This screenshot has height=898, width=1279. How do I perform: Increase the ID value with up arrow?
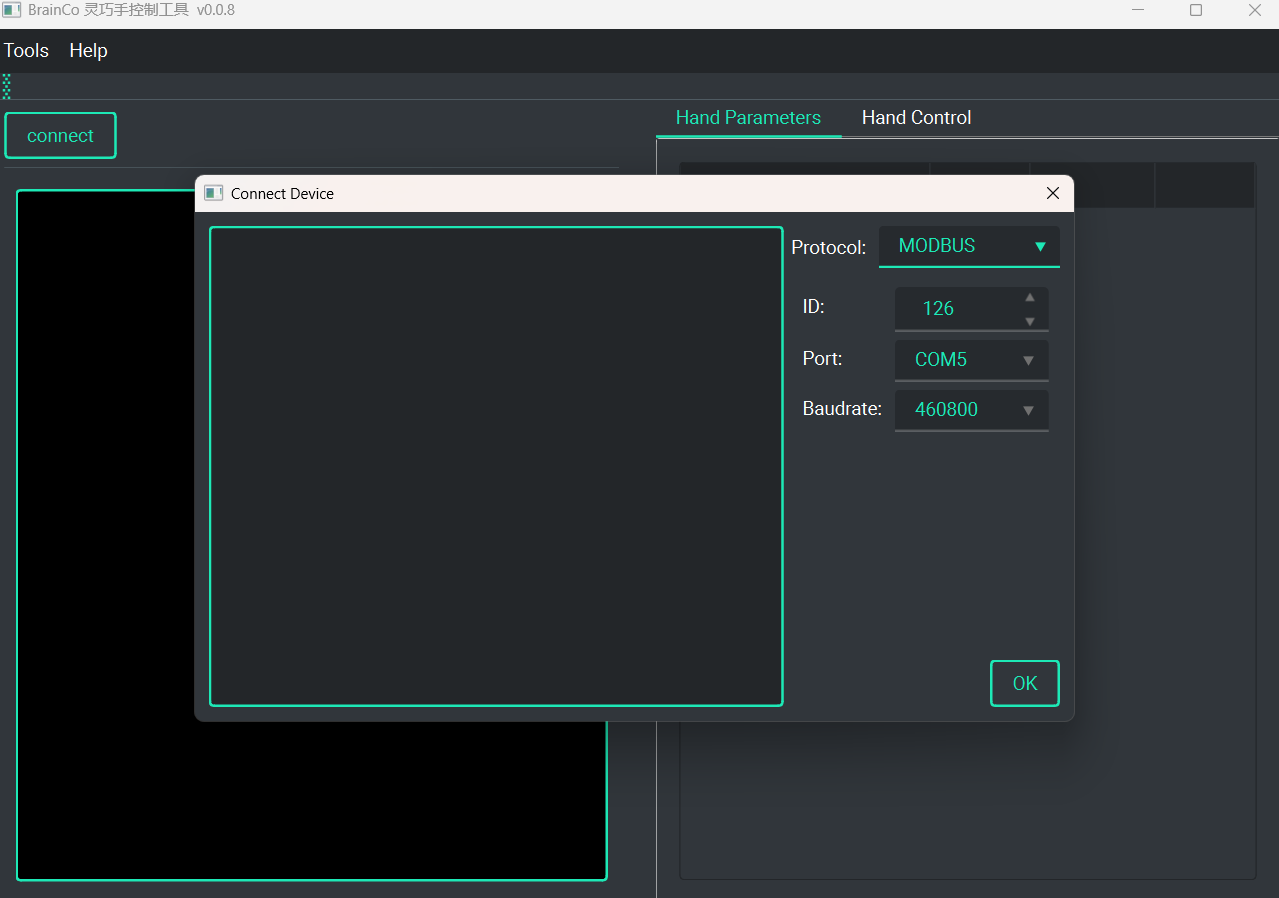1030,297
